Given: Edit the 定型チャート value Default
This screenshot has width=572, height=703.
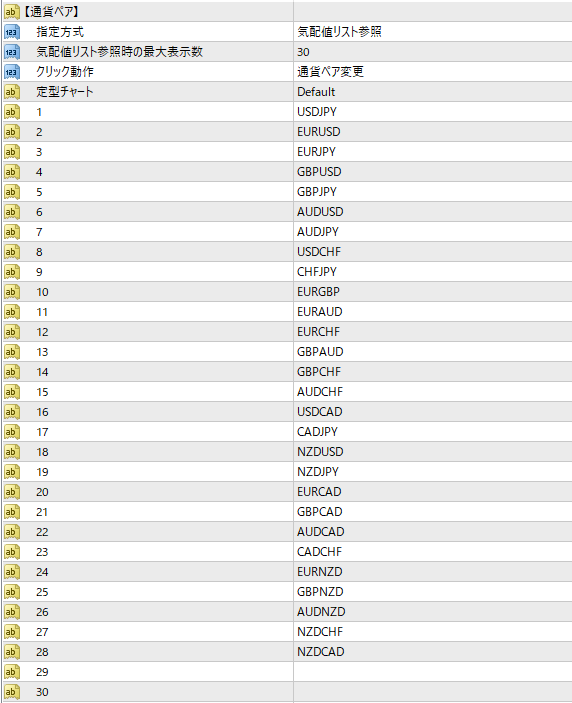Looking at the screenshot, I should [x=316, y=92].
